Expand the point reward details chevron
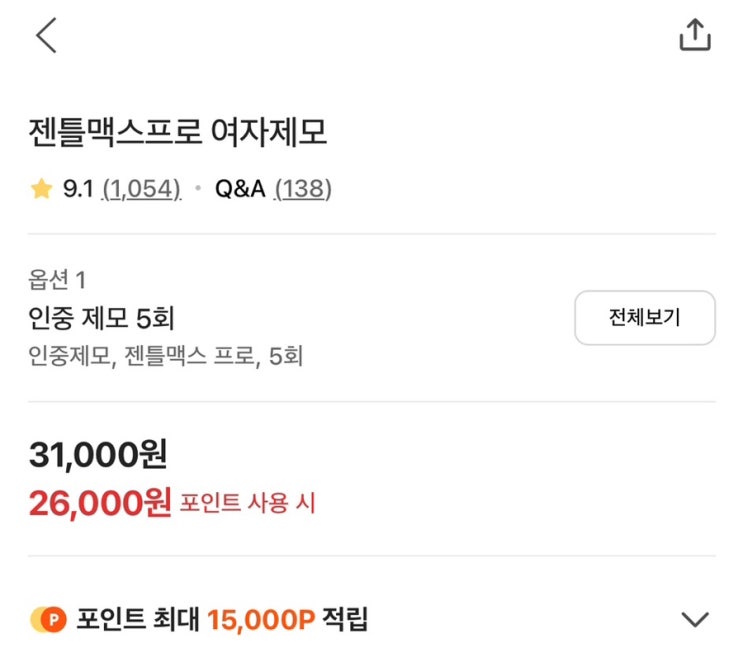This screenshot has width=743, height=667. click(694, 619)
